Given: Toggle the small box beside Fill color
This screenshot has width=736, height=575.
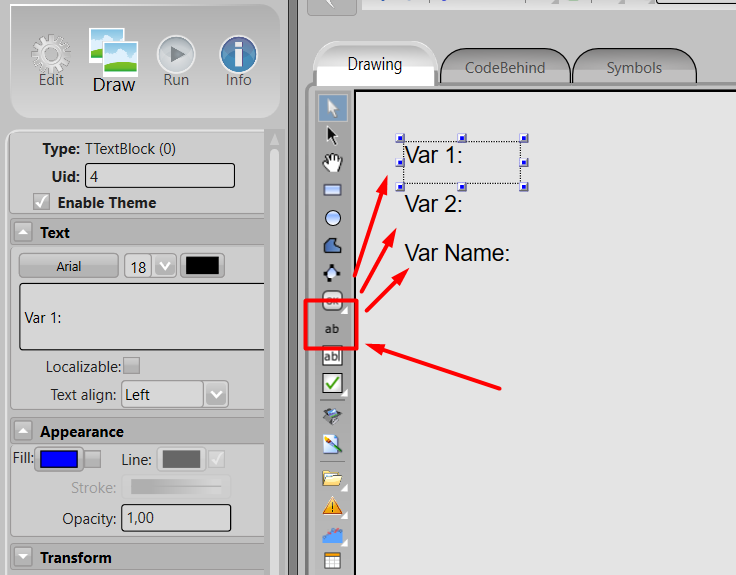Looking at the screenshot, I should click(92, 459).
